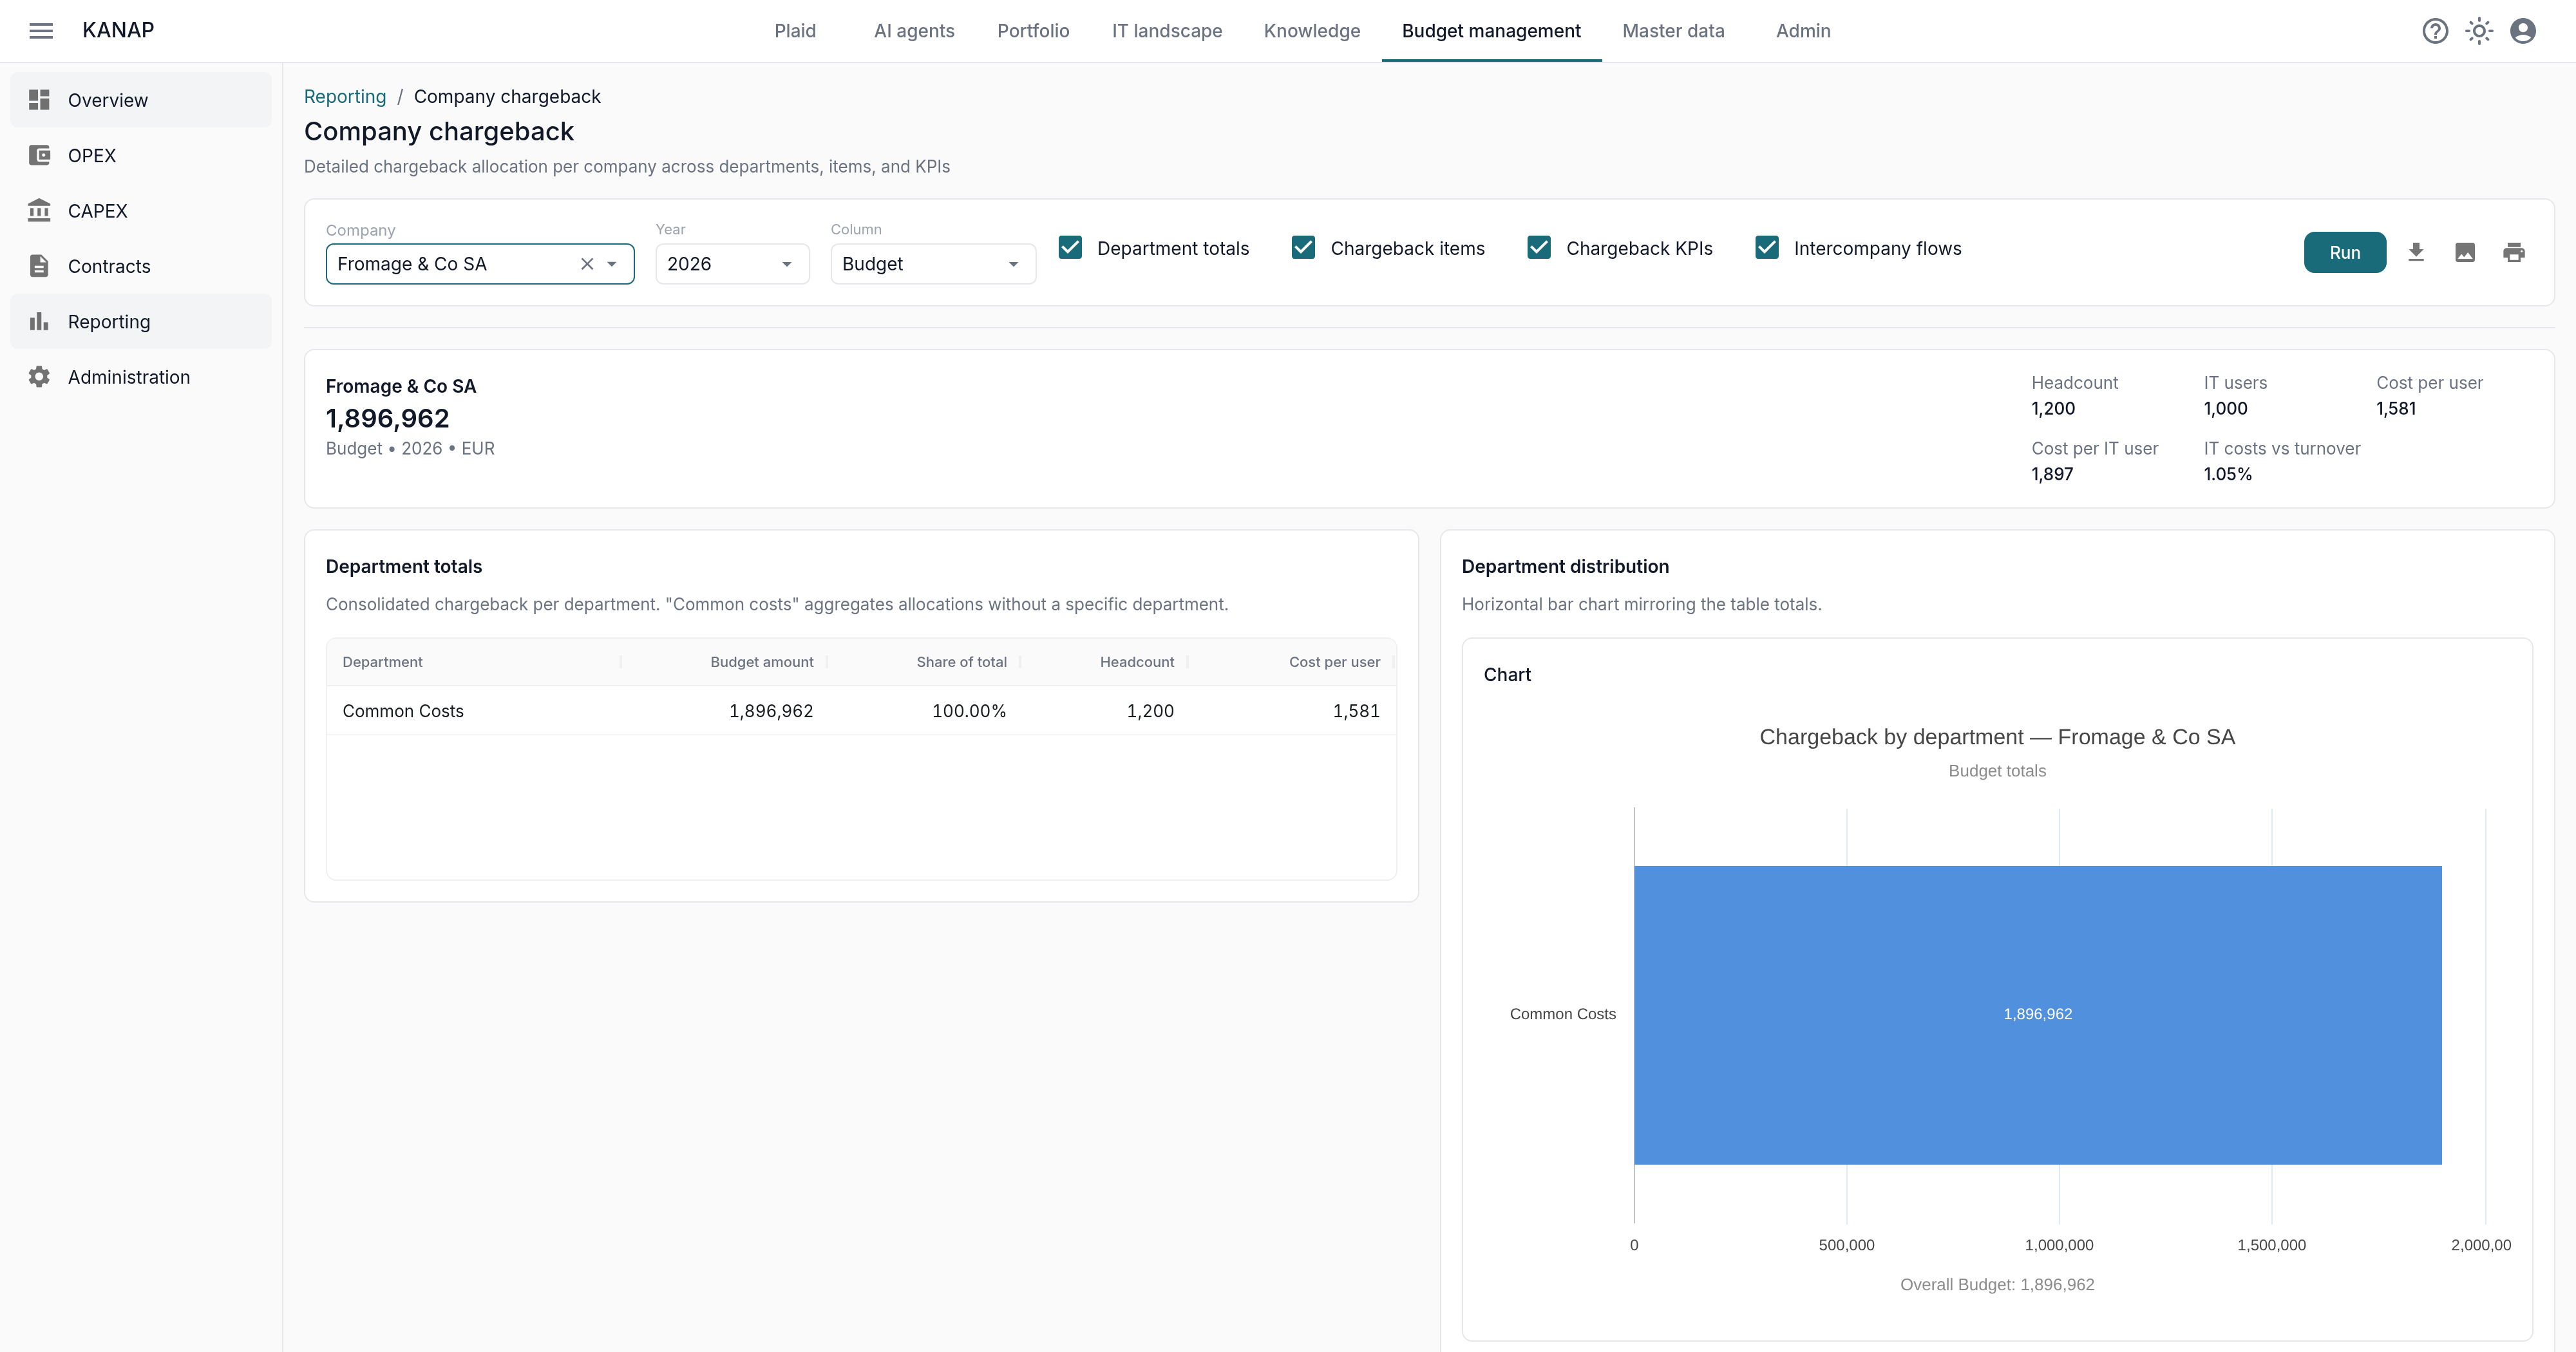Viewport: 2576px width, 1352px height.
Task: Expand the Company dropdown arrow
Action: point(612,264)
